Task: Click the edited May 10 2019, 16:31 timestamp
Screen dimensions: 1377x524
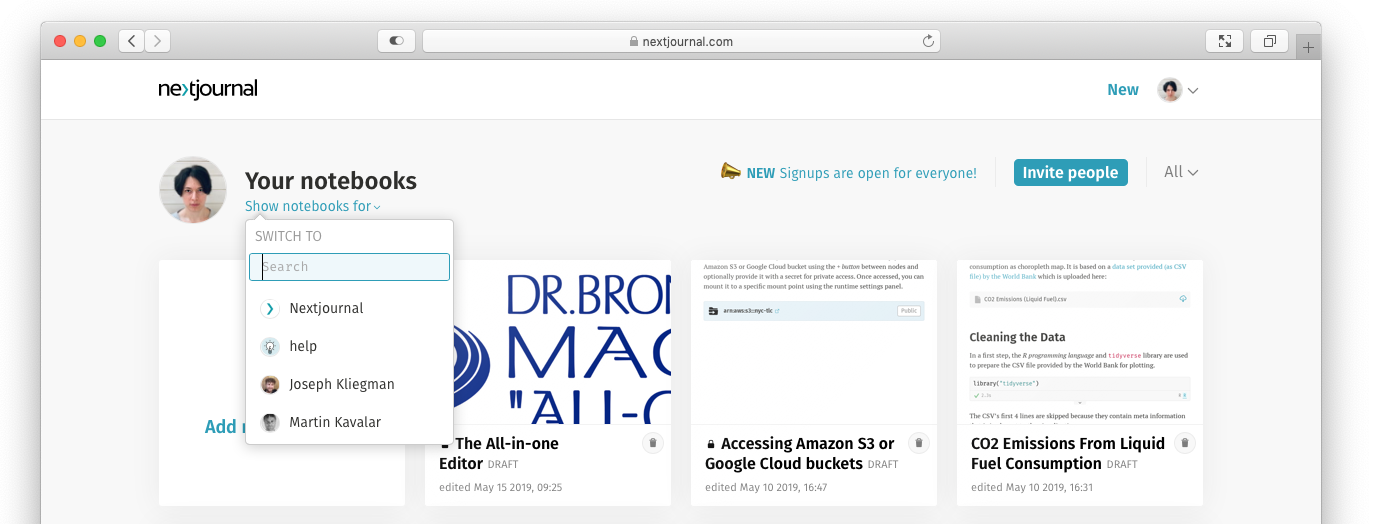Action: pyautogui.click(x=1032, y=488)
